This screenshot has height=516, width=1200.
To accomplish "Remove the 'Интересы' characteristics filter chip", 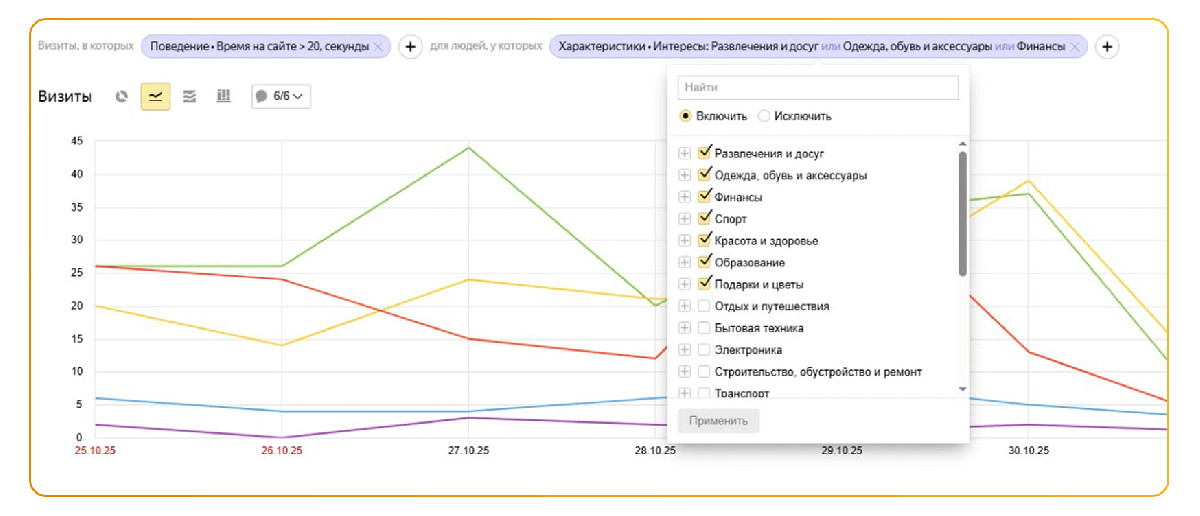I will pos(1075,47).
